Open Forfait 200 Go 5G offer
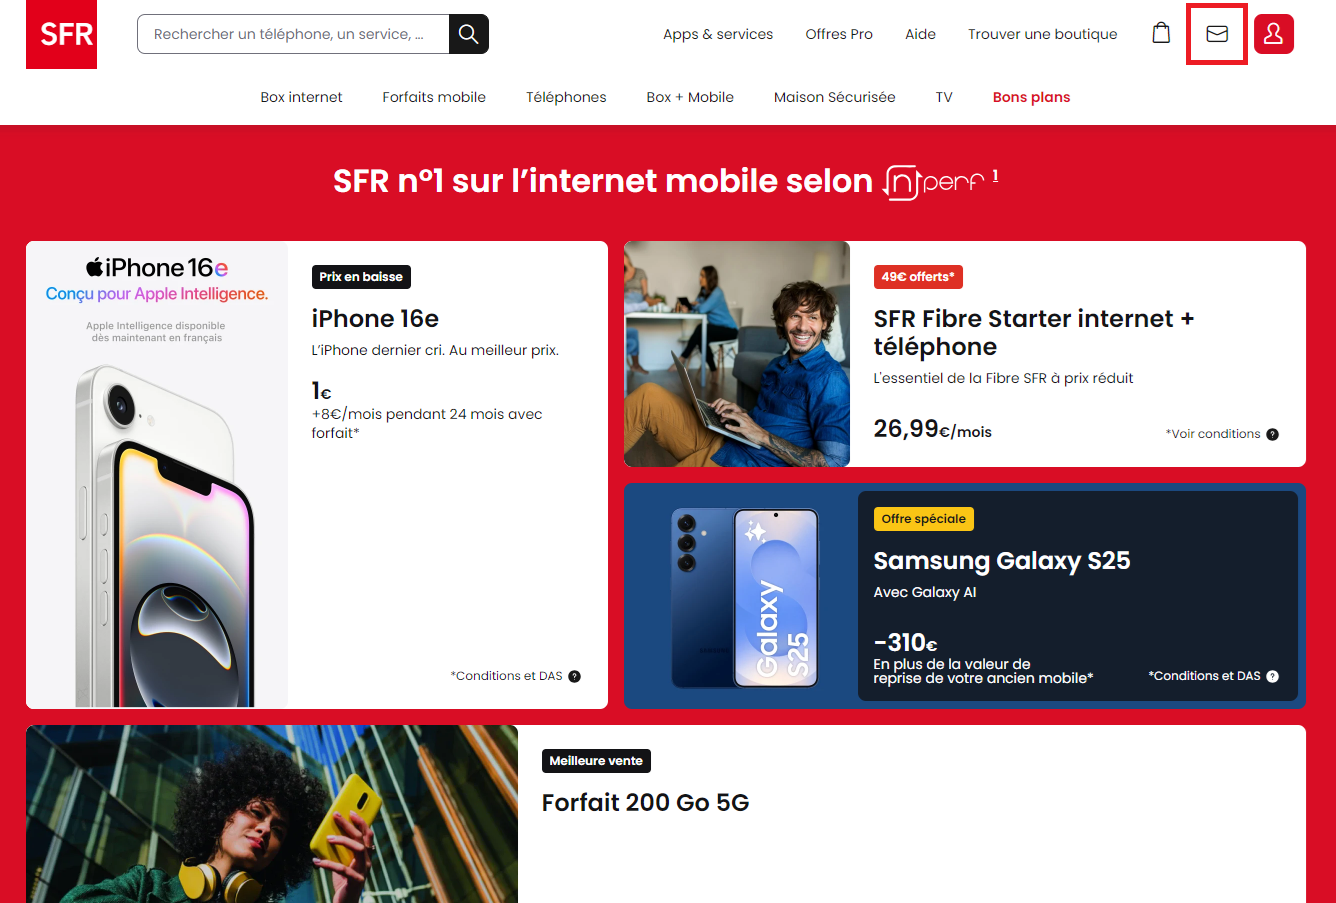Viewport: 1336px width, 903px height. click(645, 803)
